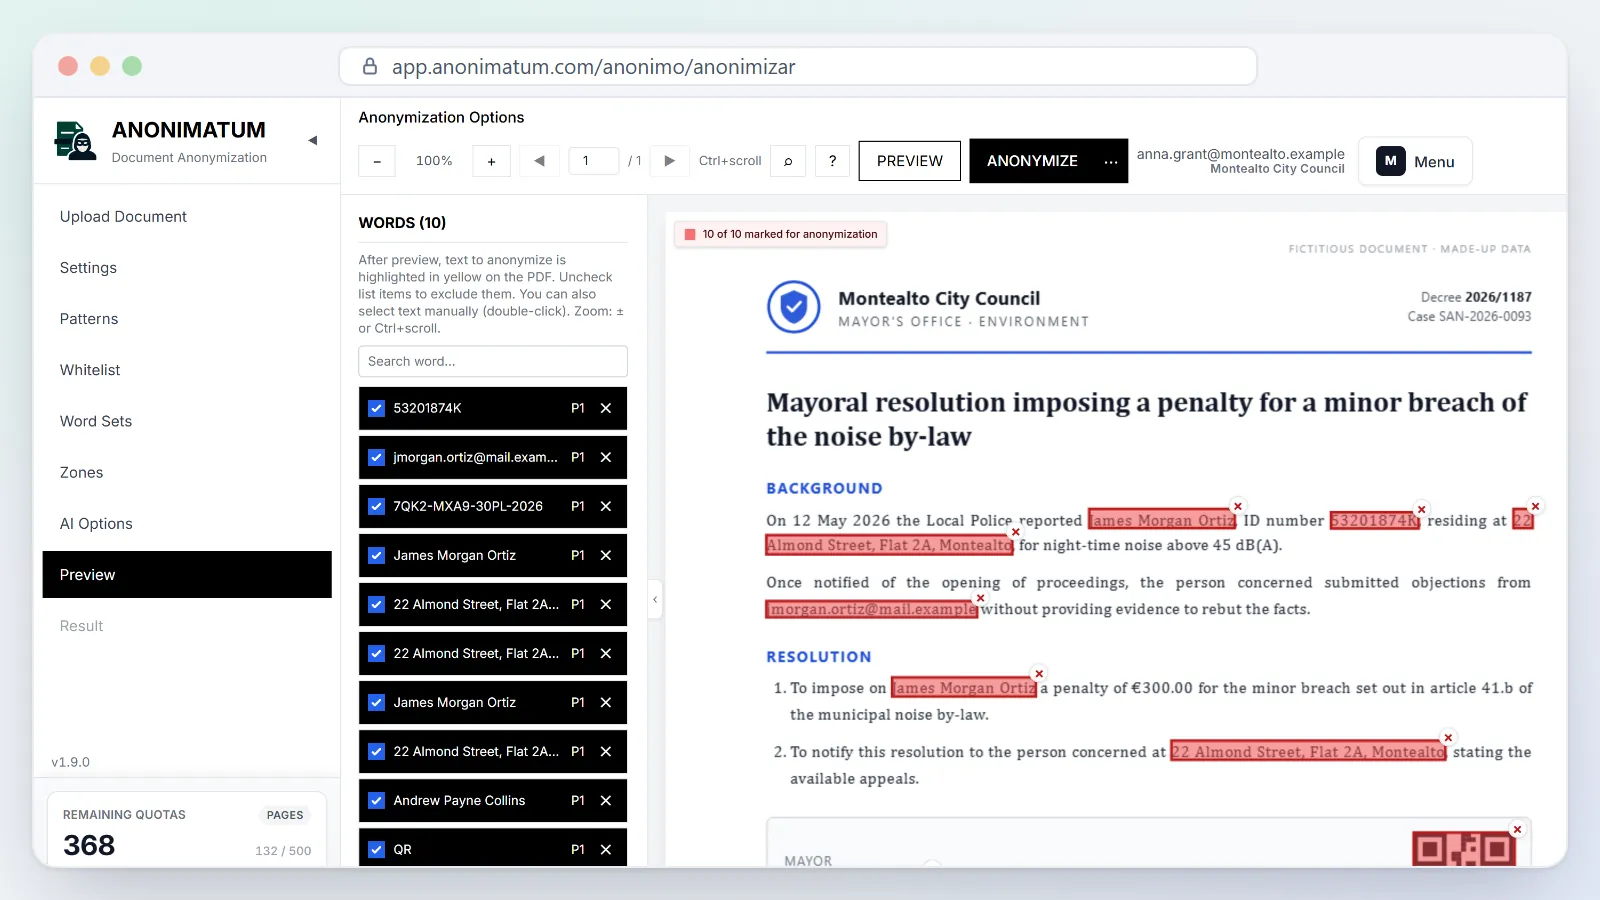The image size is (1600, 900).
Task: Go to previous page arrow
Action: click(540, 161)
